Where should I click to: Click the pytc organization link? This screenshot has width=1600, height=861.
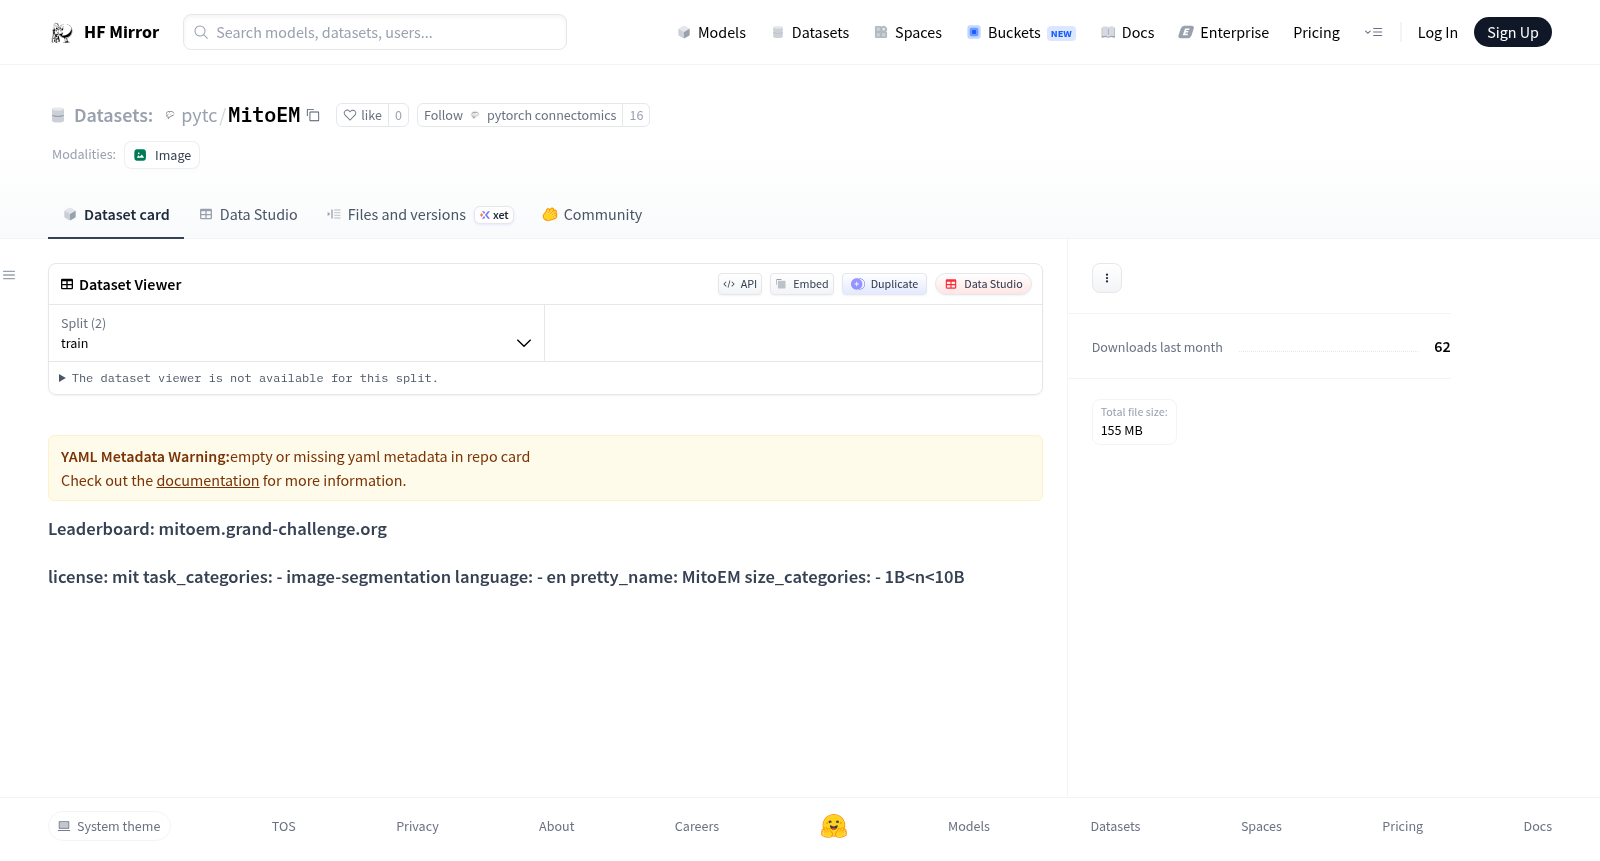click(199, 115)
